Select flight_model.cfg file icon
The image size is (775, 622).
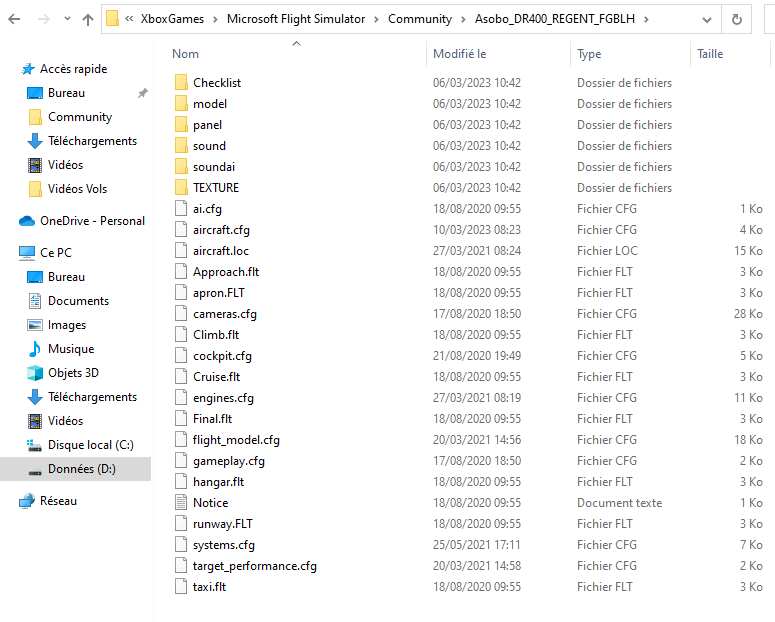pyautogui.click(x=181, y=440)
